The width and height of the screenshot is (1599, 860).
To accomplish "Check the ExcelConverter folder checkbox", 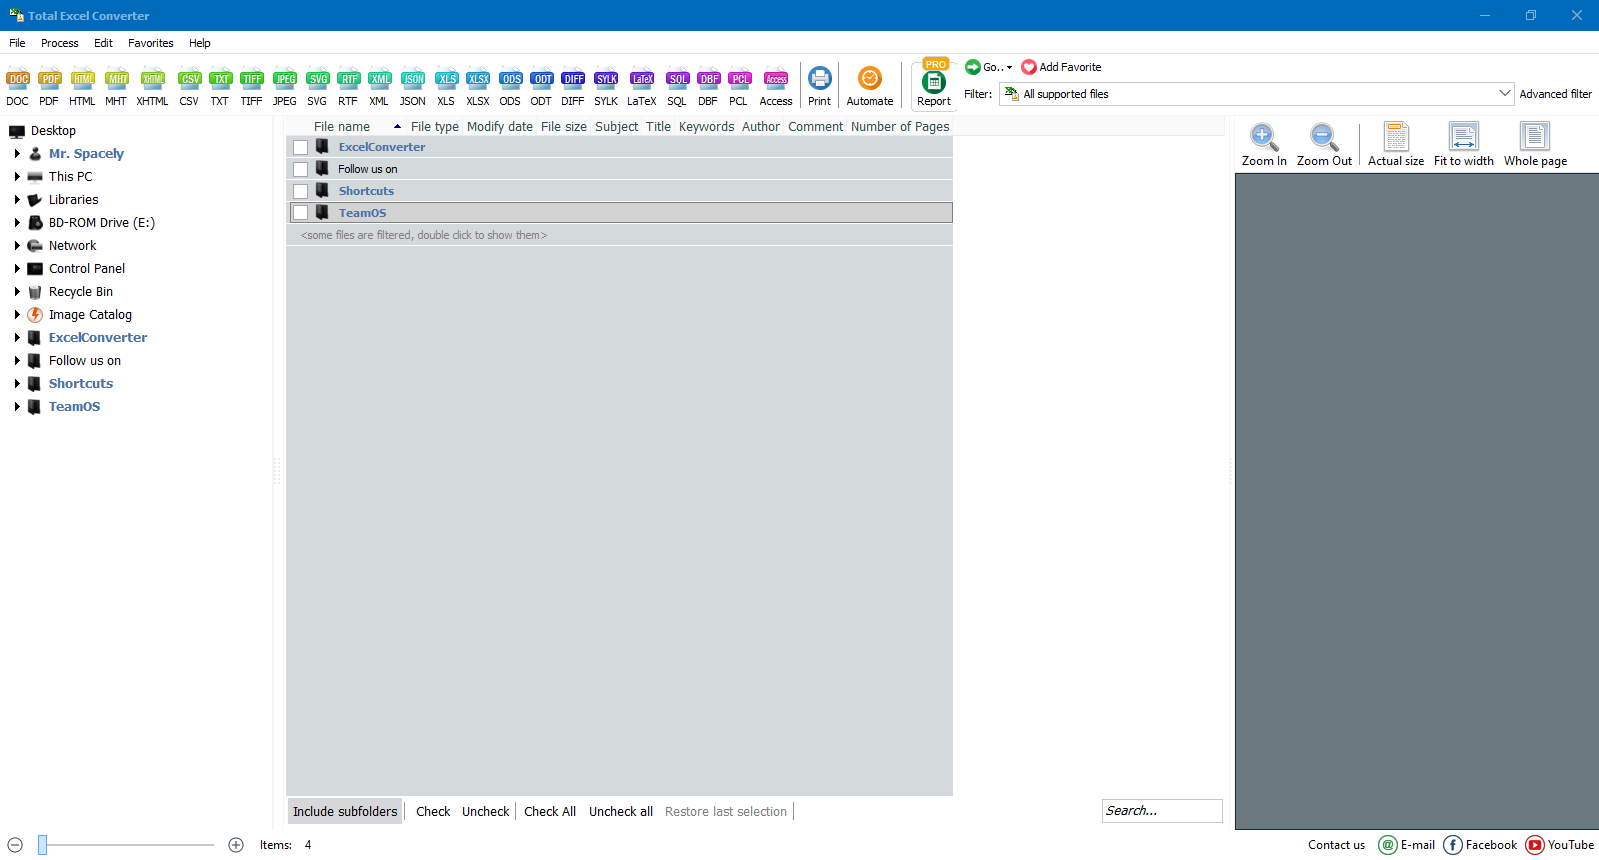I will (300, 147).
